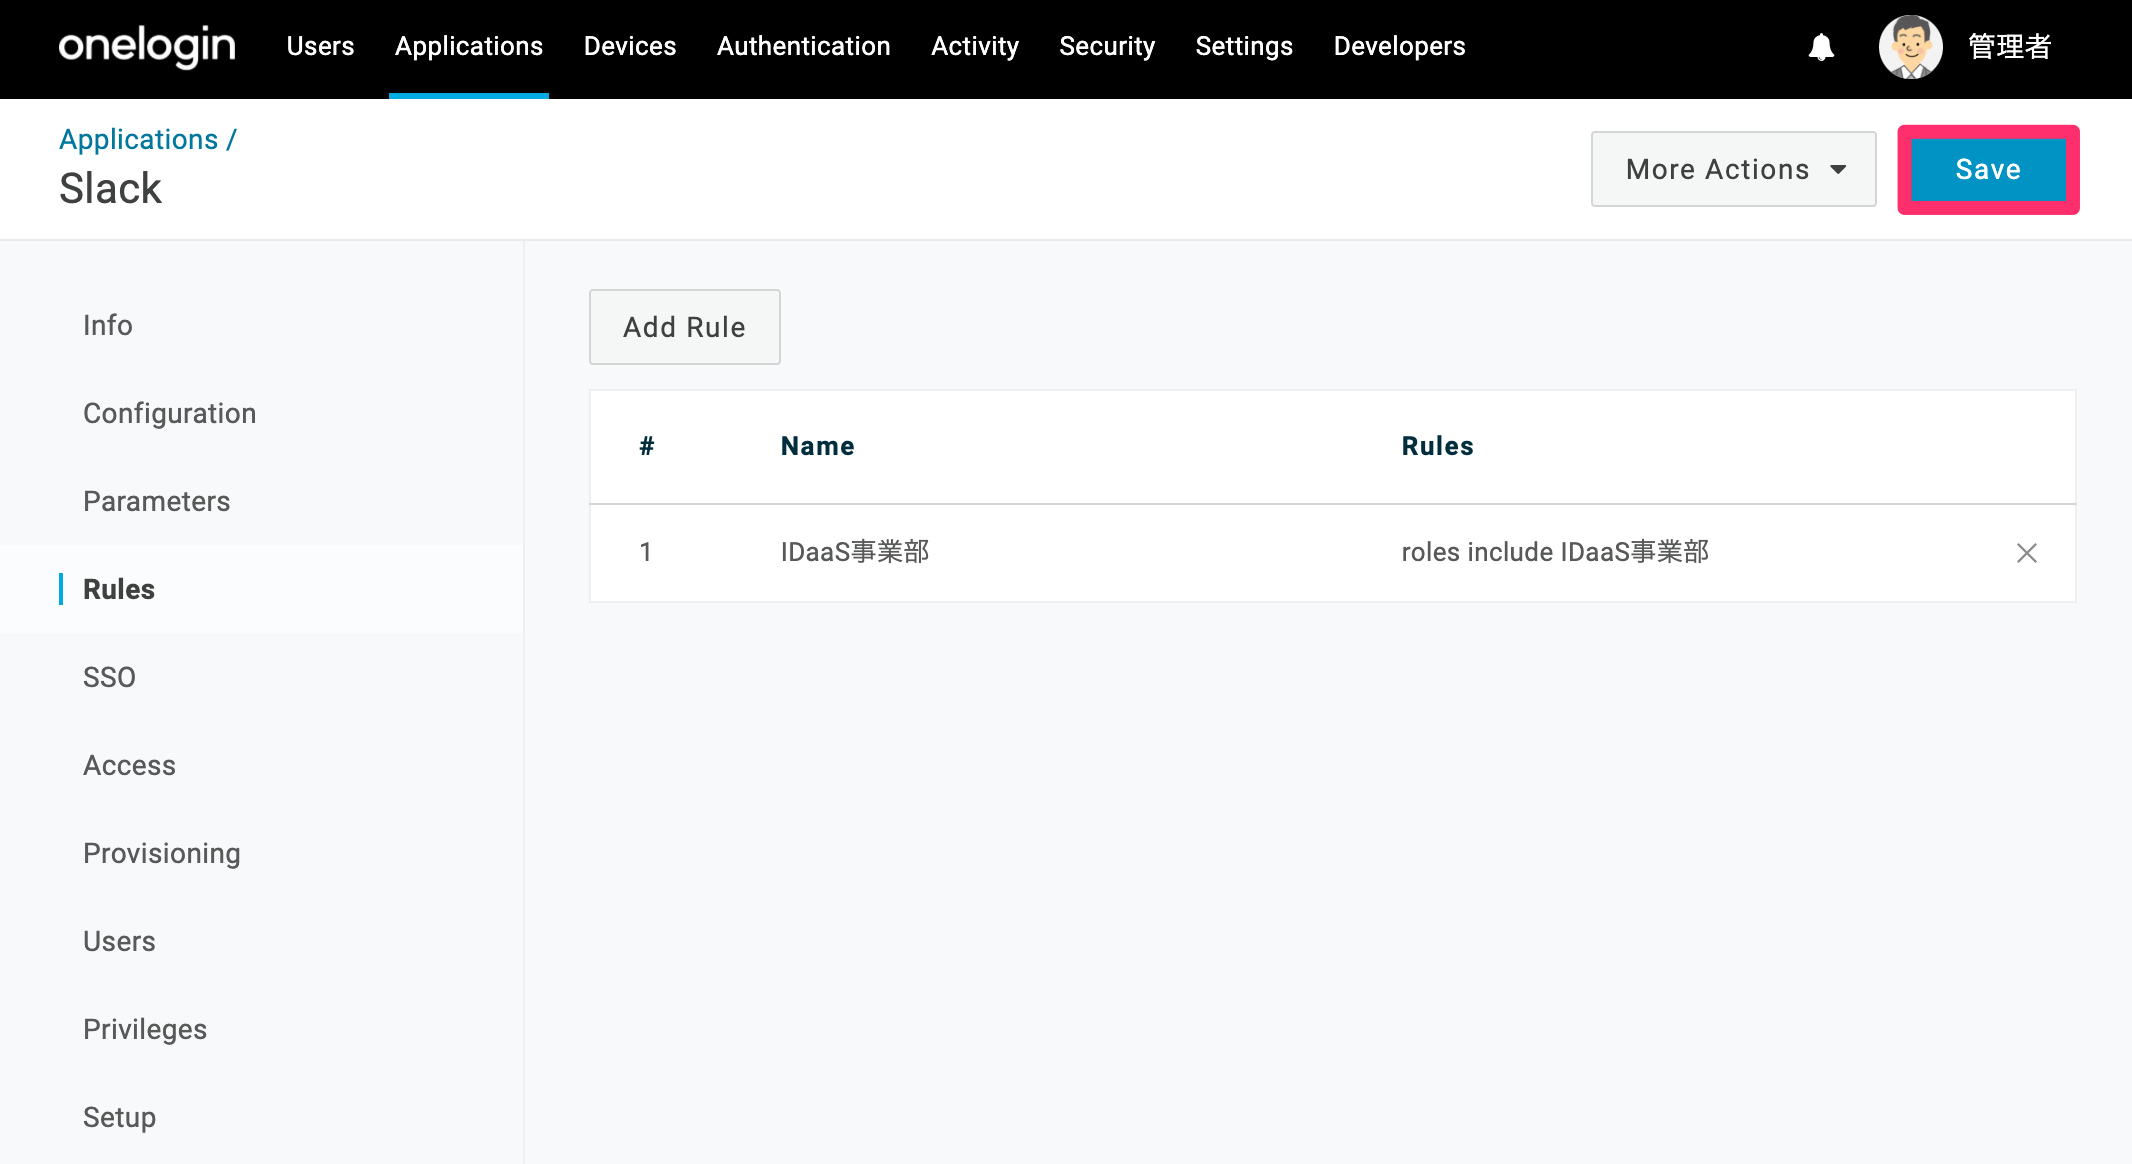
Task: Switch to the Setup tab
Action: 119,1117
